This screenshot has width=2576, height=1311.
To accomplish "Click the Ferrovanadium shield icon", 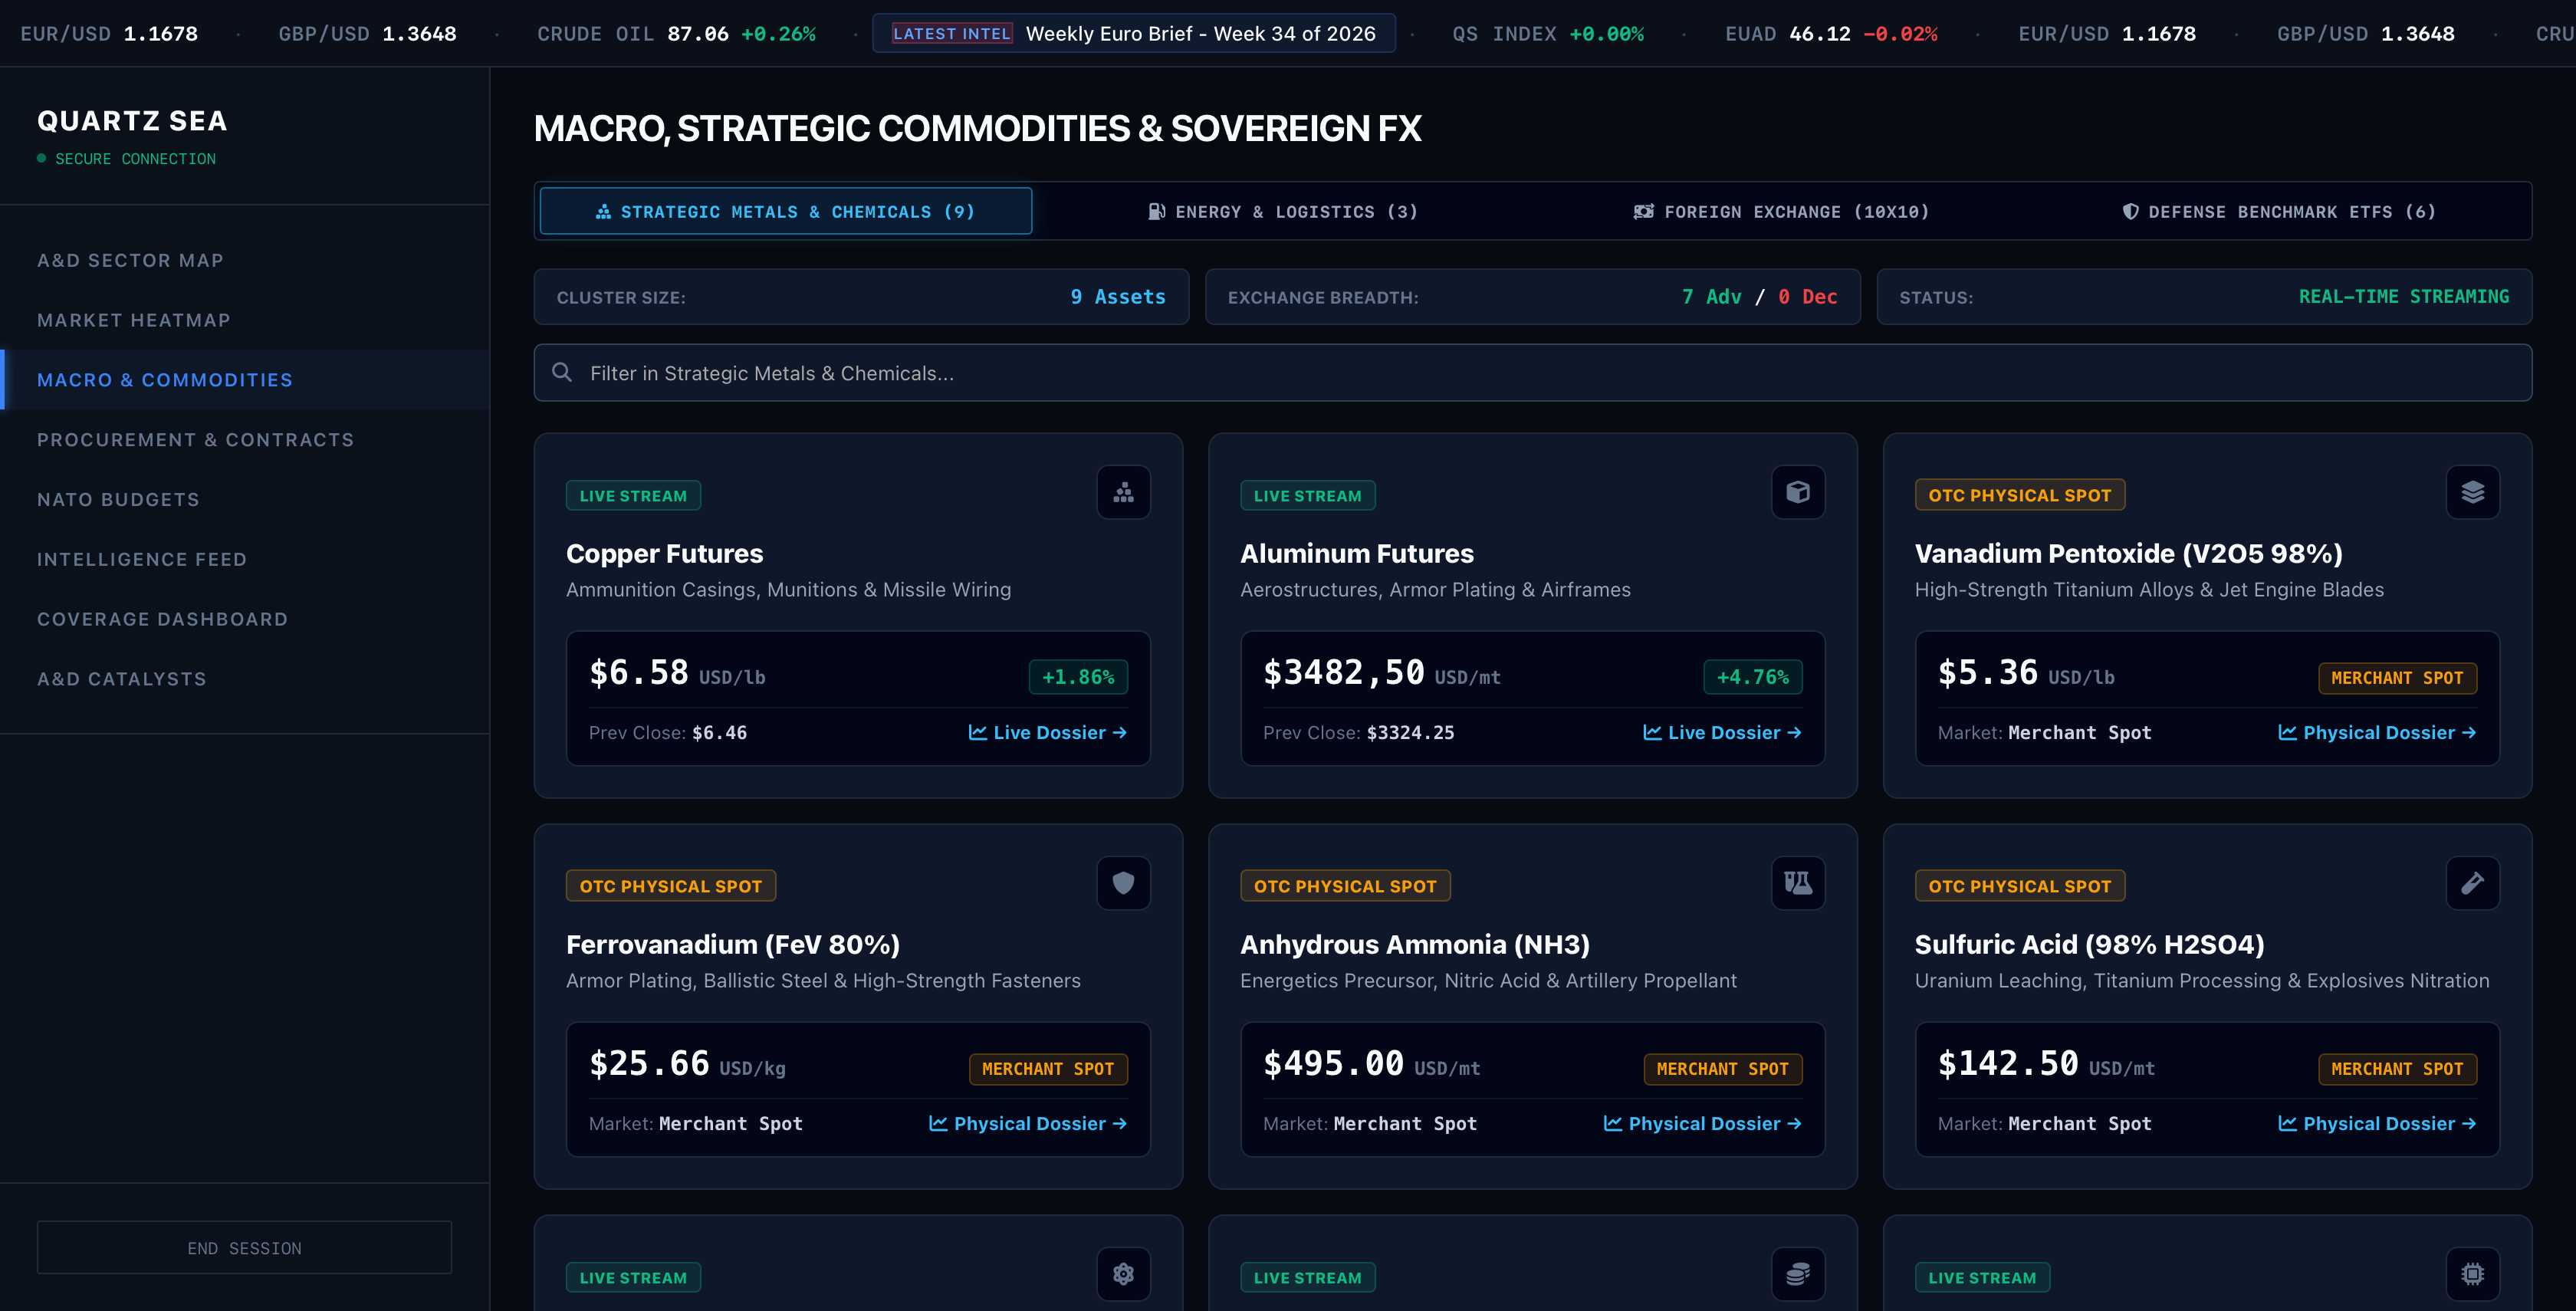I will click(x=1123, y=883).
